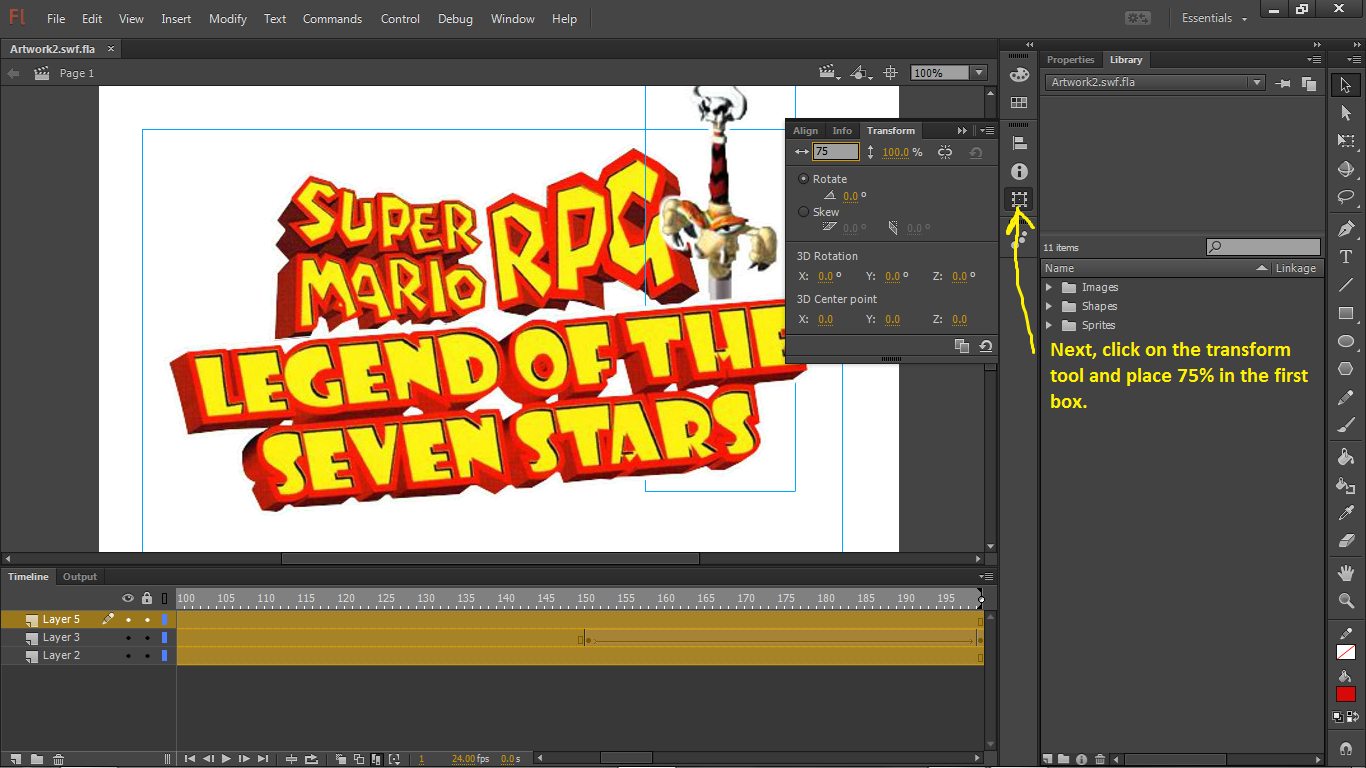This screenshot has height=768, width=1366.
Task: Open the Edit Scene dropdown
Action: (x=830, y=73)
